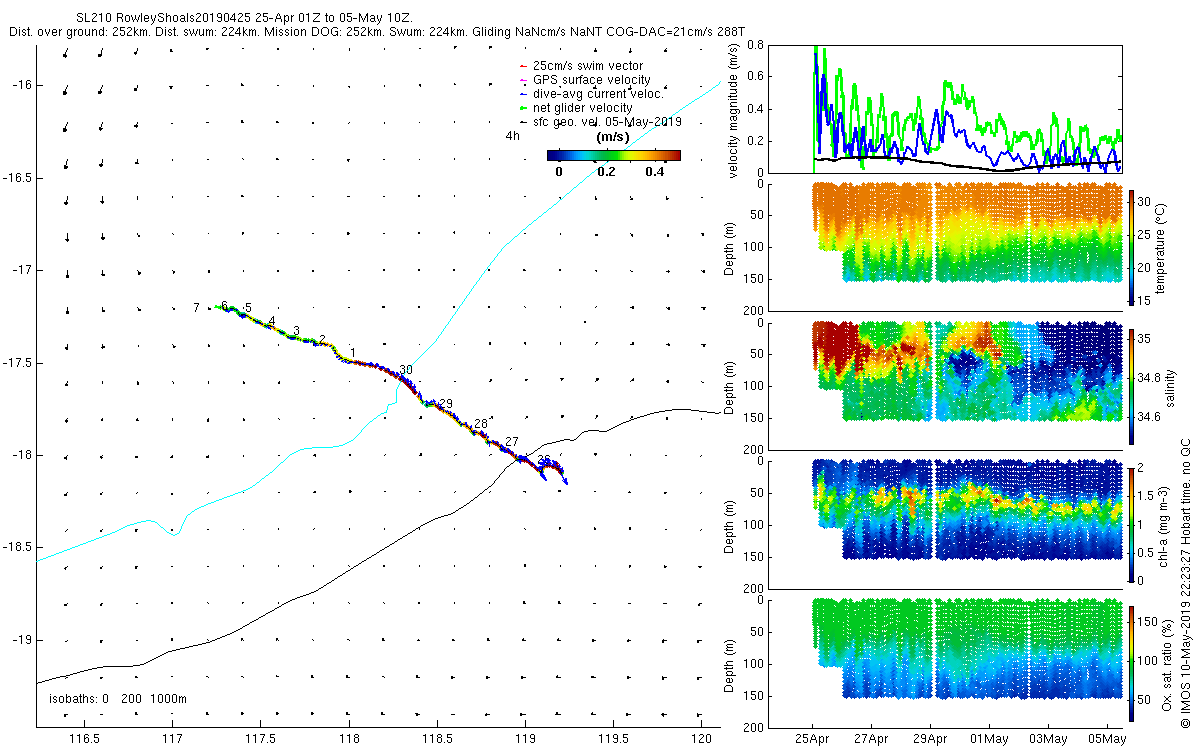Click the '4h' label near the legend
The height and width of the screenshot is (750, 1200).
click(x=513, y=135)
